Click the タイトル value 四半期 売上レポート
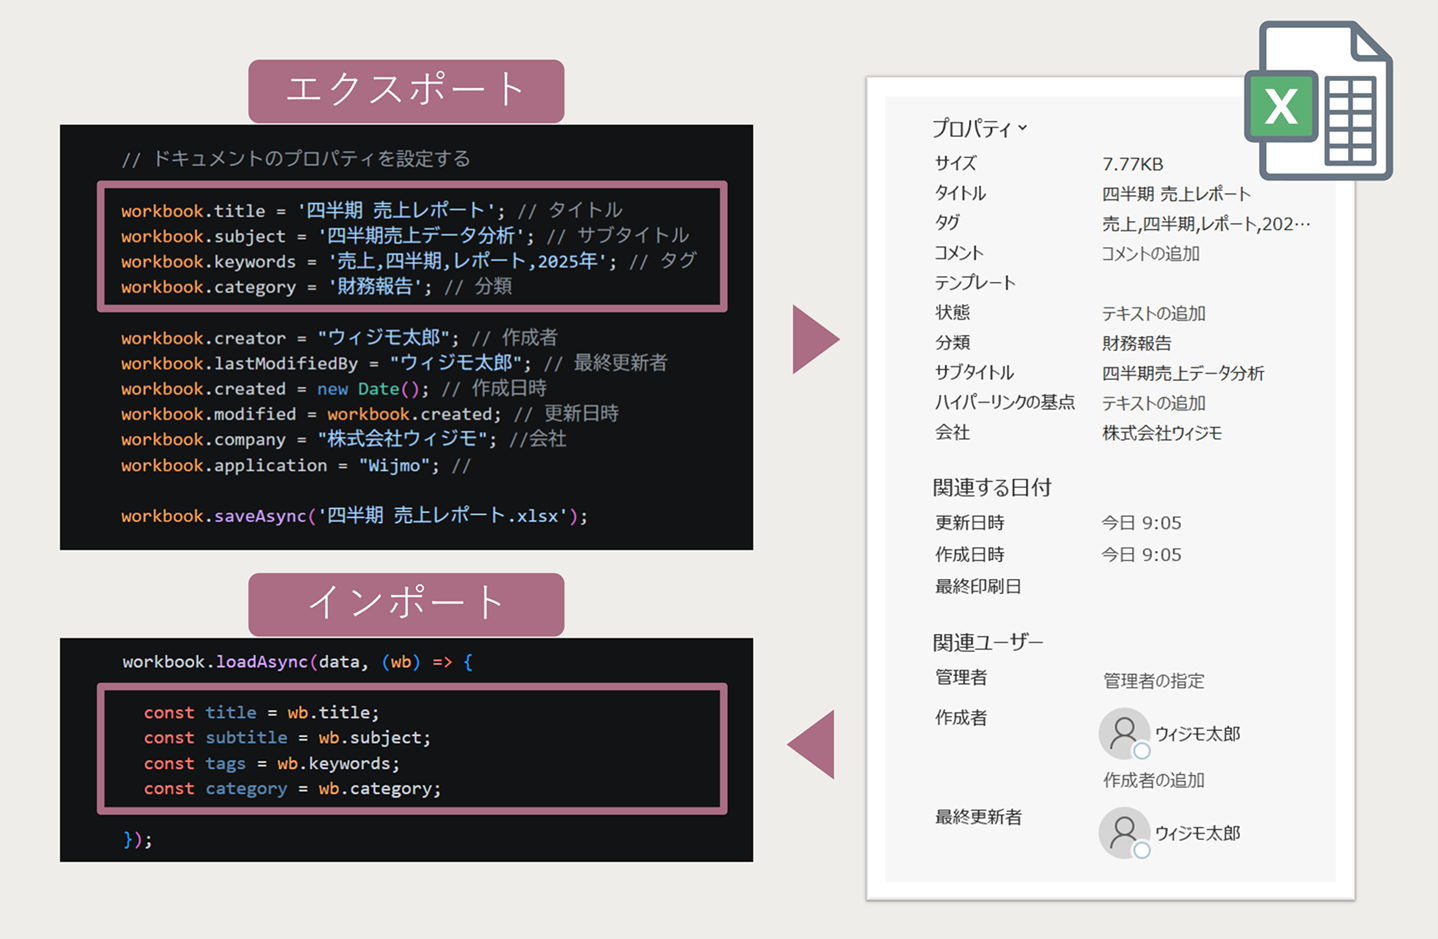This screenshot has width=1438, height=939. (1176, 193)
